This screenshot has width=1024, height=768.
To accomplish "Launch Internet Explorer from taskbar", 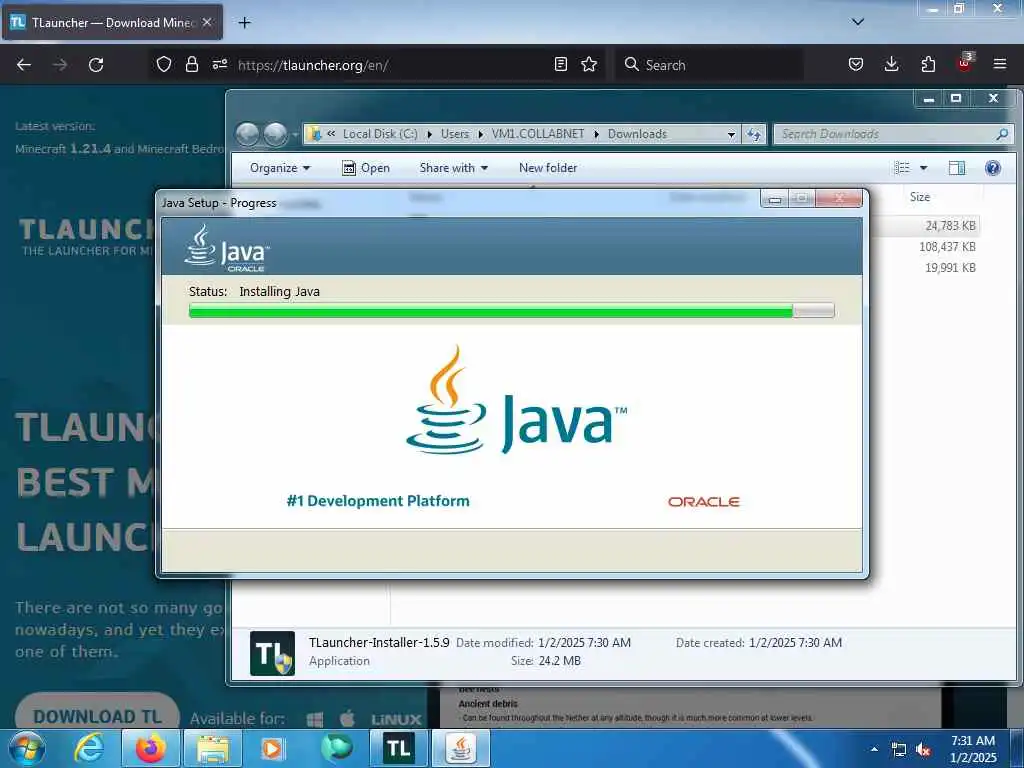I will [89, 748].
